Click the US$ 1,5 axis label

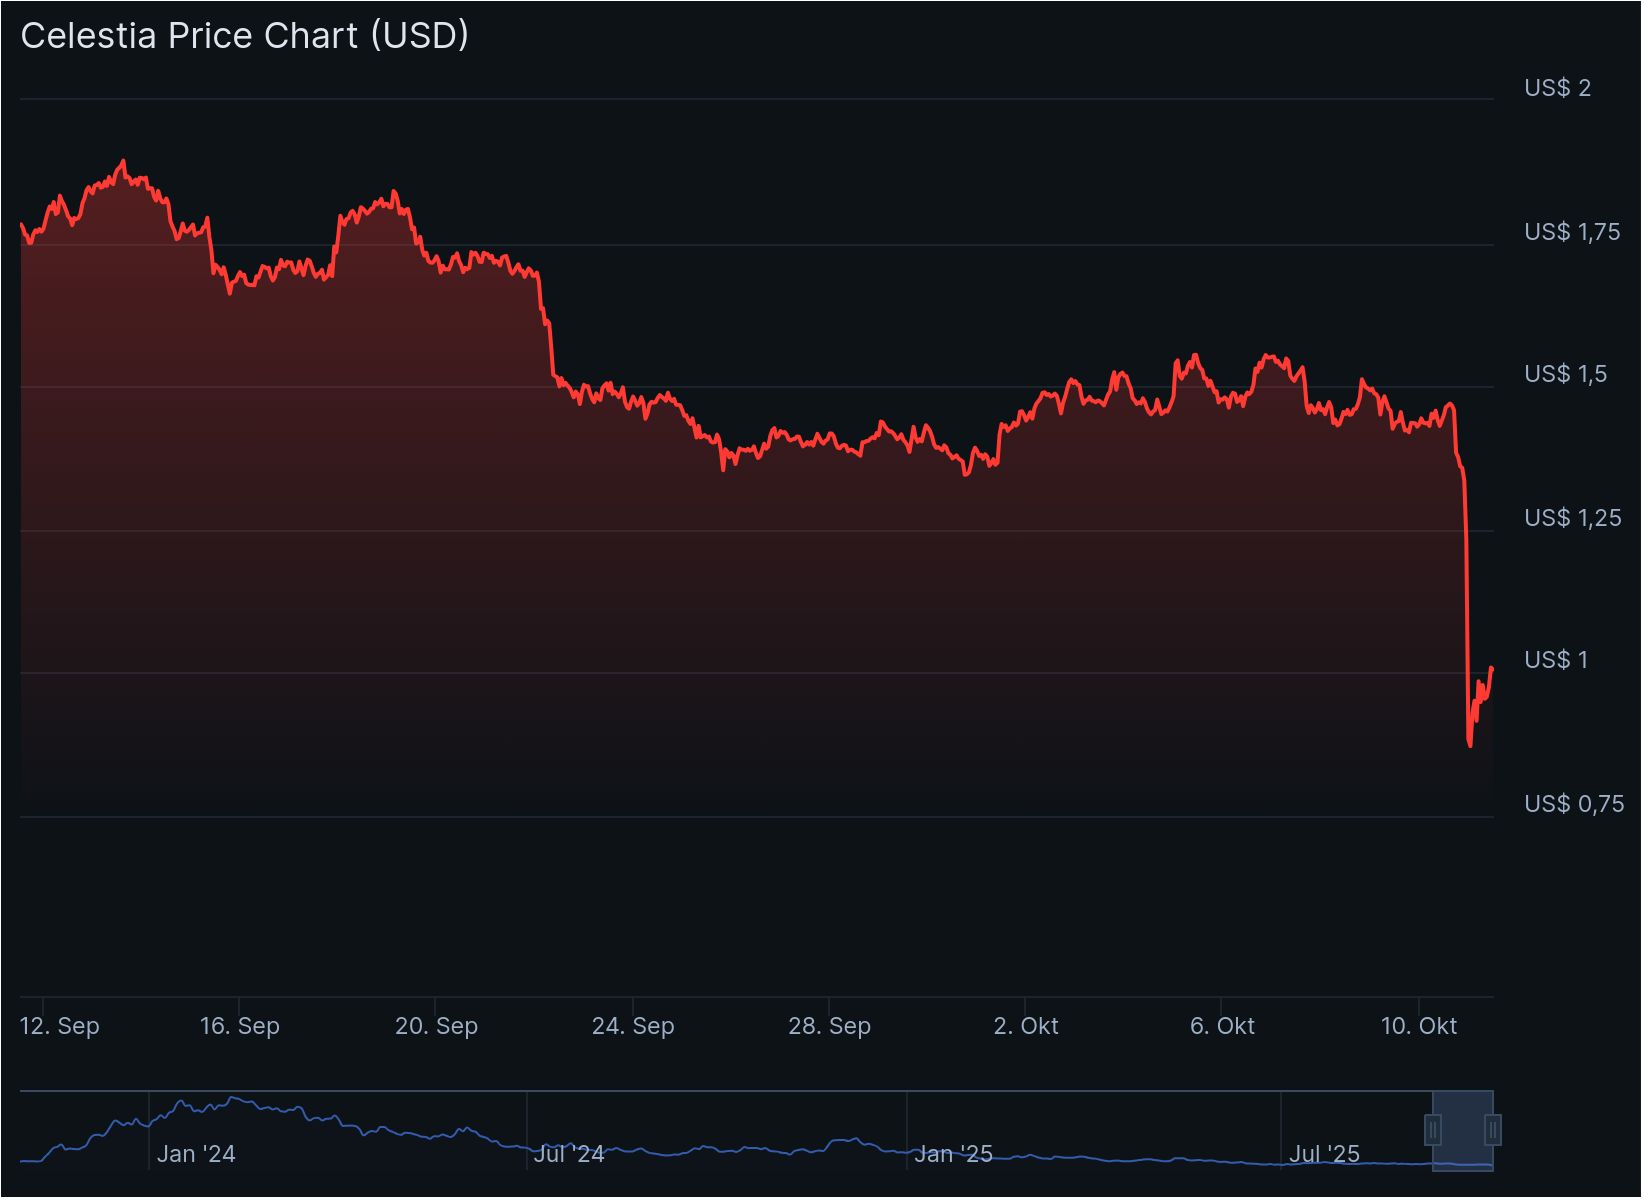pos(1566,374)
